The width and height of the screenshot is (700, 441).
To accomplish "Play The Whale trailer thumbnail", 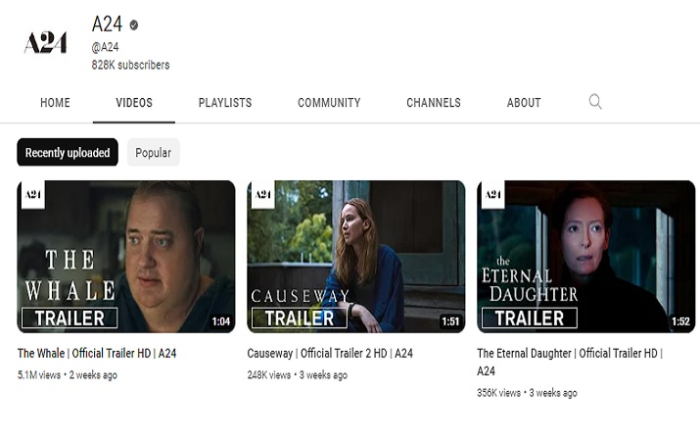I will point(126,257).
